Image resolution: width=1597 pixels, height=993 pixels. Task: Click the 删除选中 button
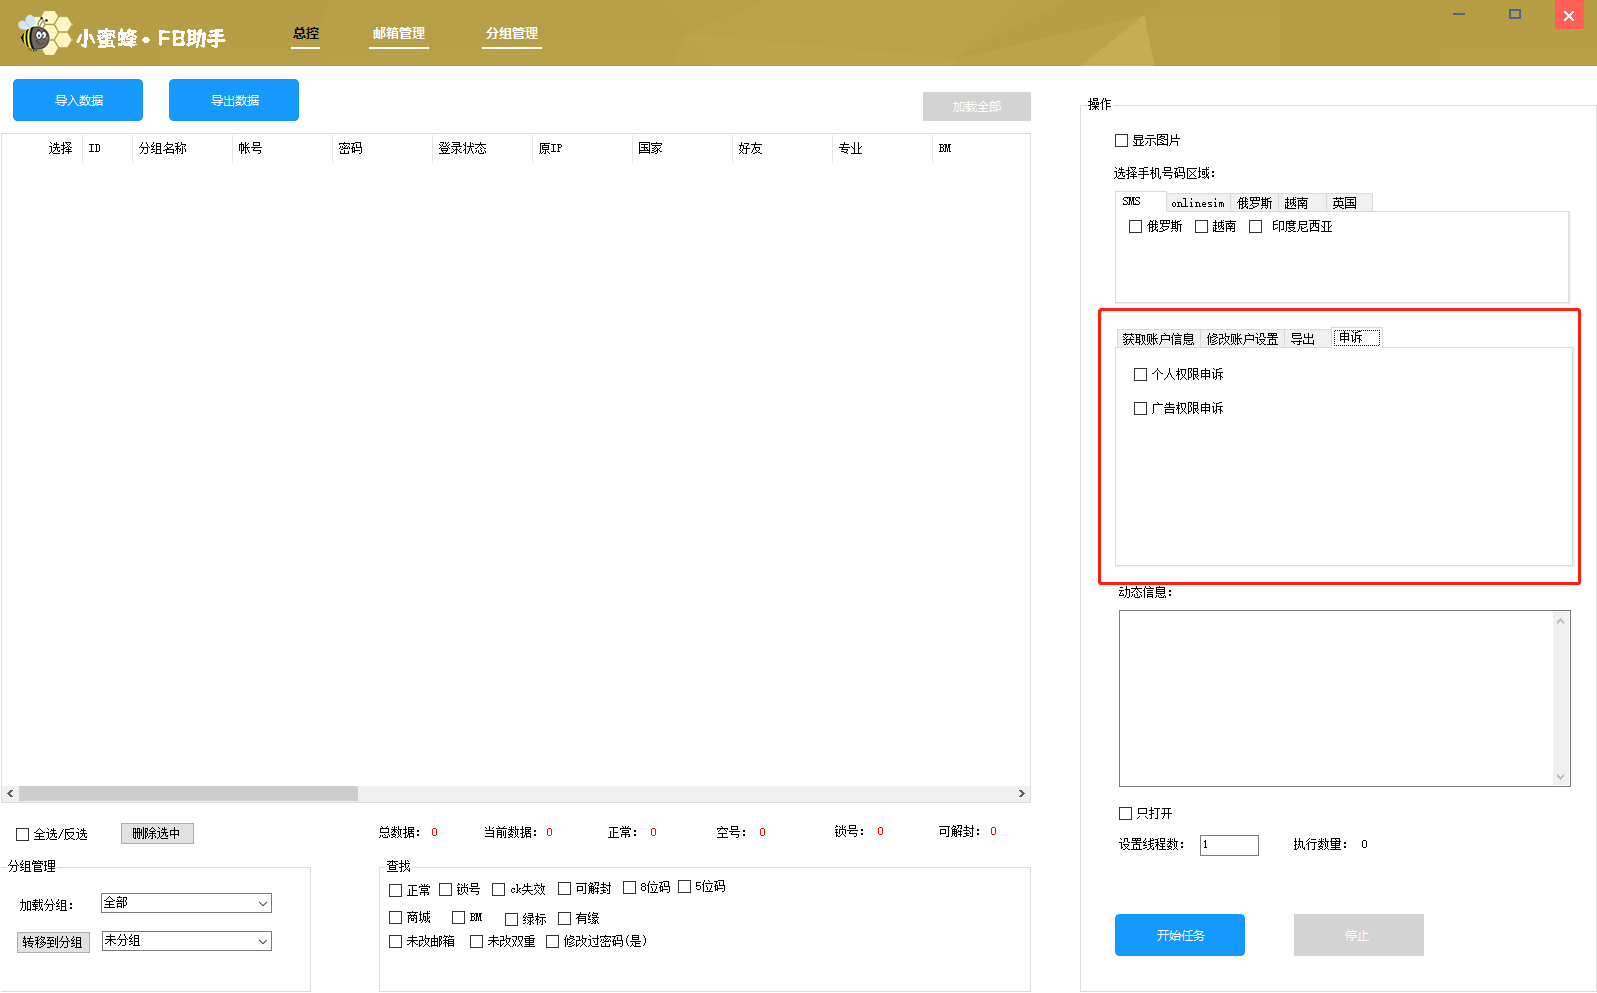(x=157, y=834)
